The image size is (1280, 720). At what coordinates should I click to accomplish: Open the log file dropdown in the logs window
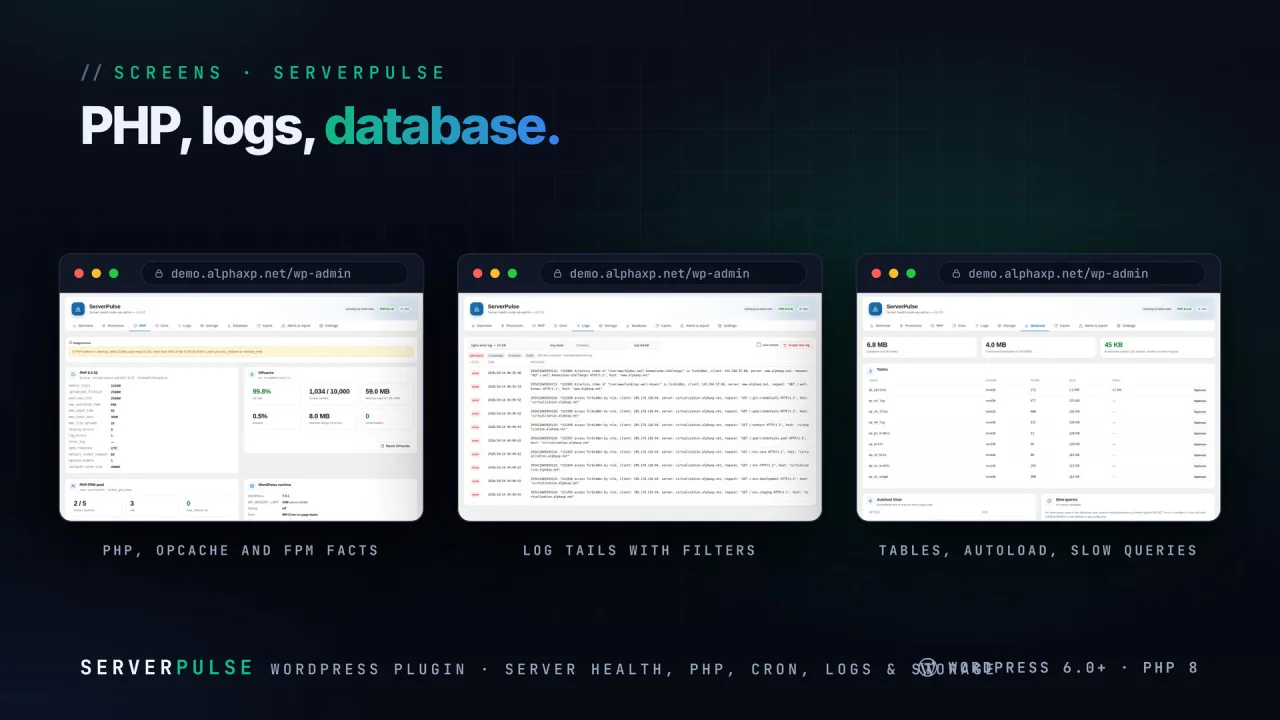pos(506,345)
